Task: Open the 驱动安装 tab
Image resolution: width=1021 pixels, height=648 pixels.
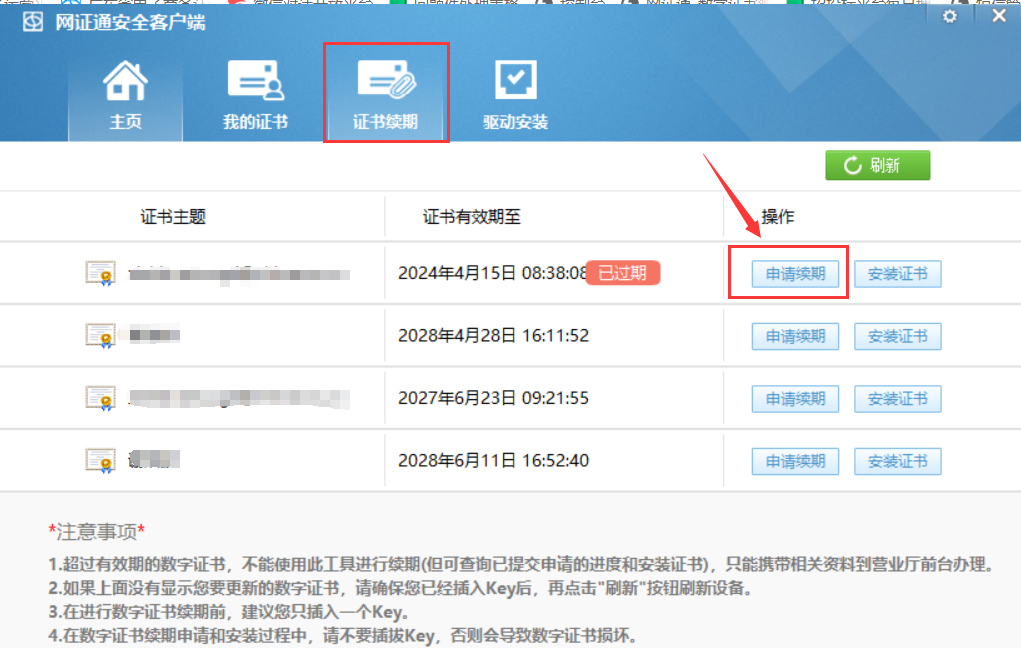Action: (x=515, y=97)
